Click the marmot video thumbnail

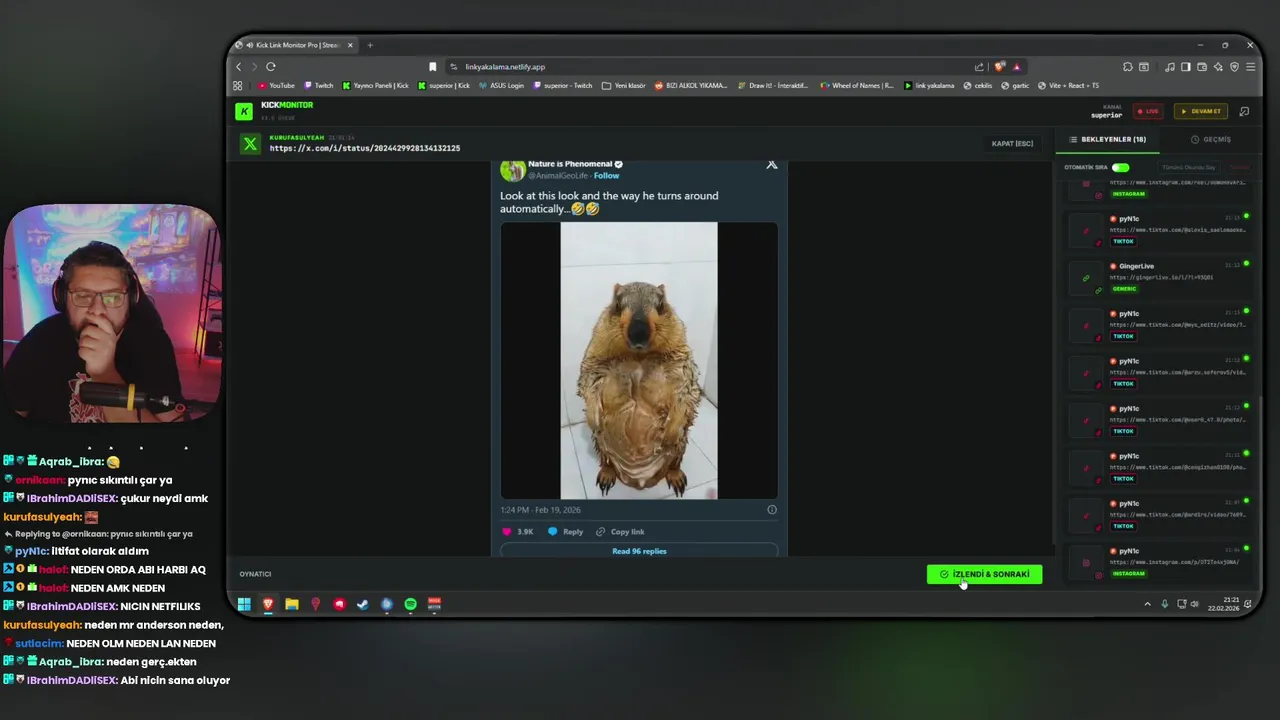639,361
